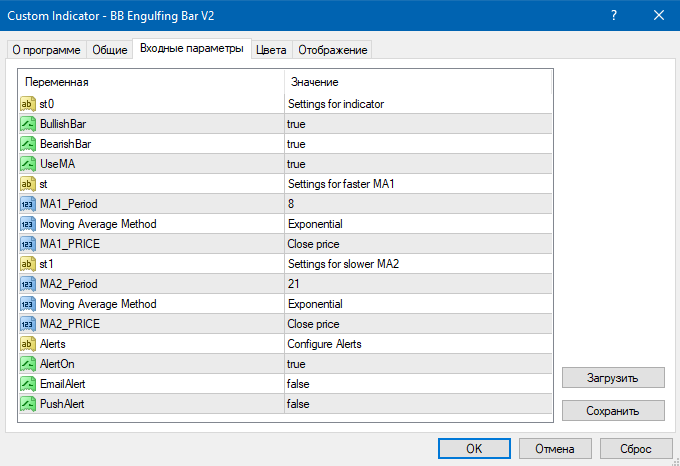The width and height of the screenshot is (680, 466).
Task: Click the string icon beside Alerts
Action: pos(28,344)
